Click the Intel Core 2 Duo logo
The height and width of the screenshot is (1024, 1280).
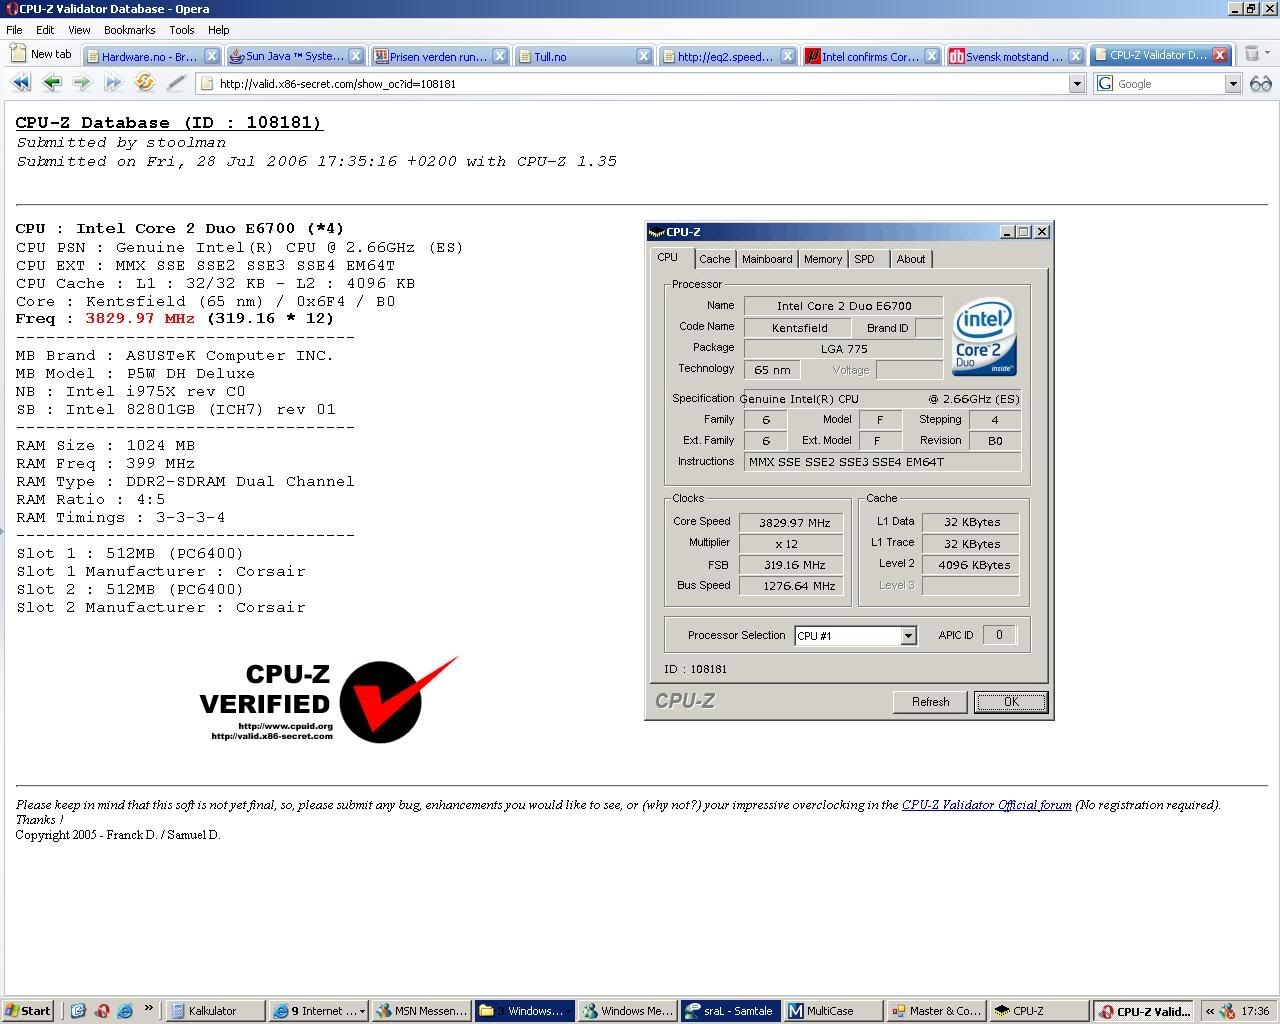(984, 336)
